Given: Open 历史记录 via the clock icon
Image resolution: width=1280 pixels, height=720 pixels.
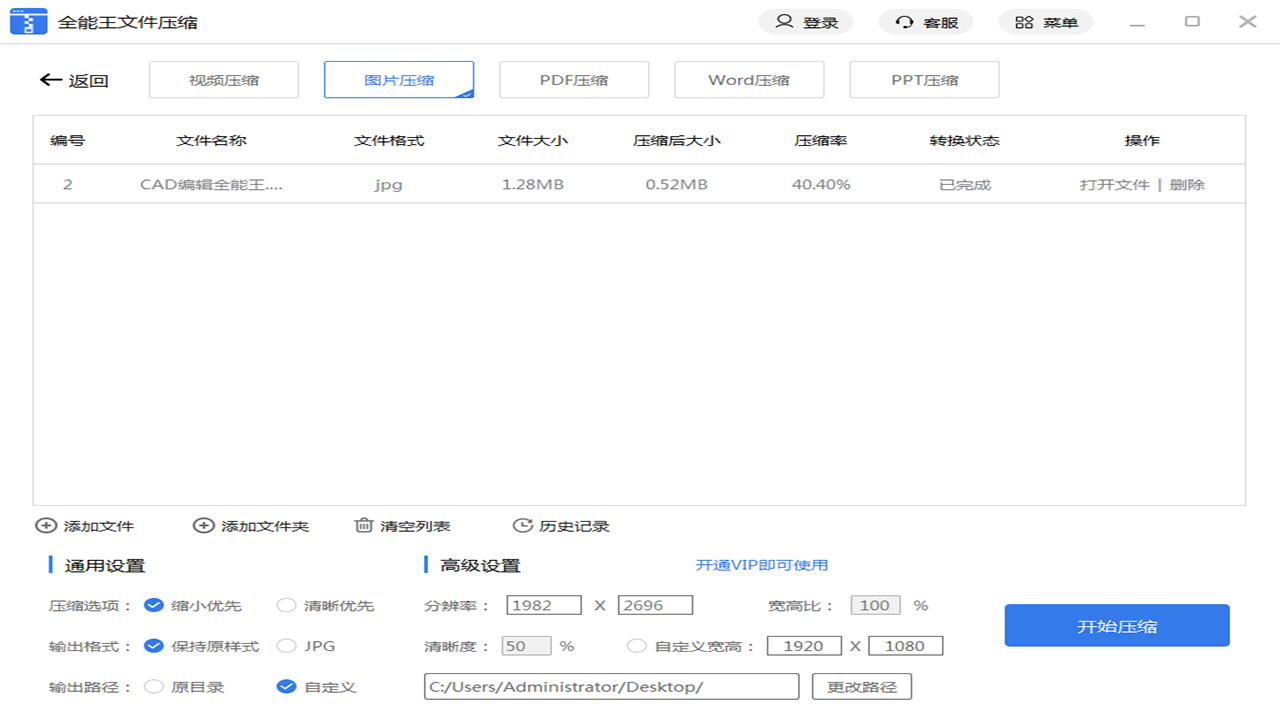Looking at the screenshot, I should click(523, 525).
